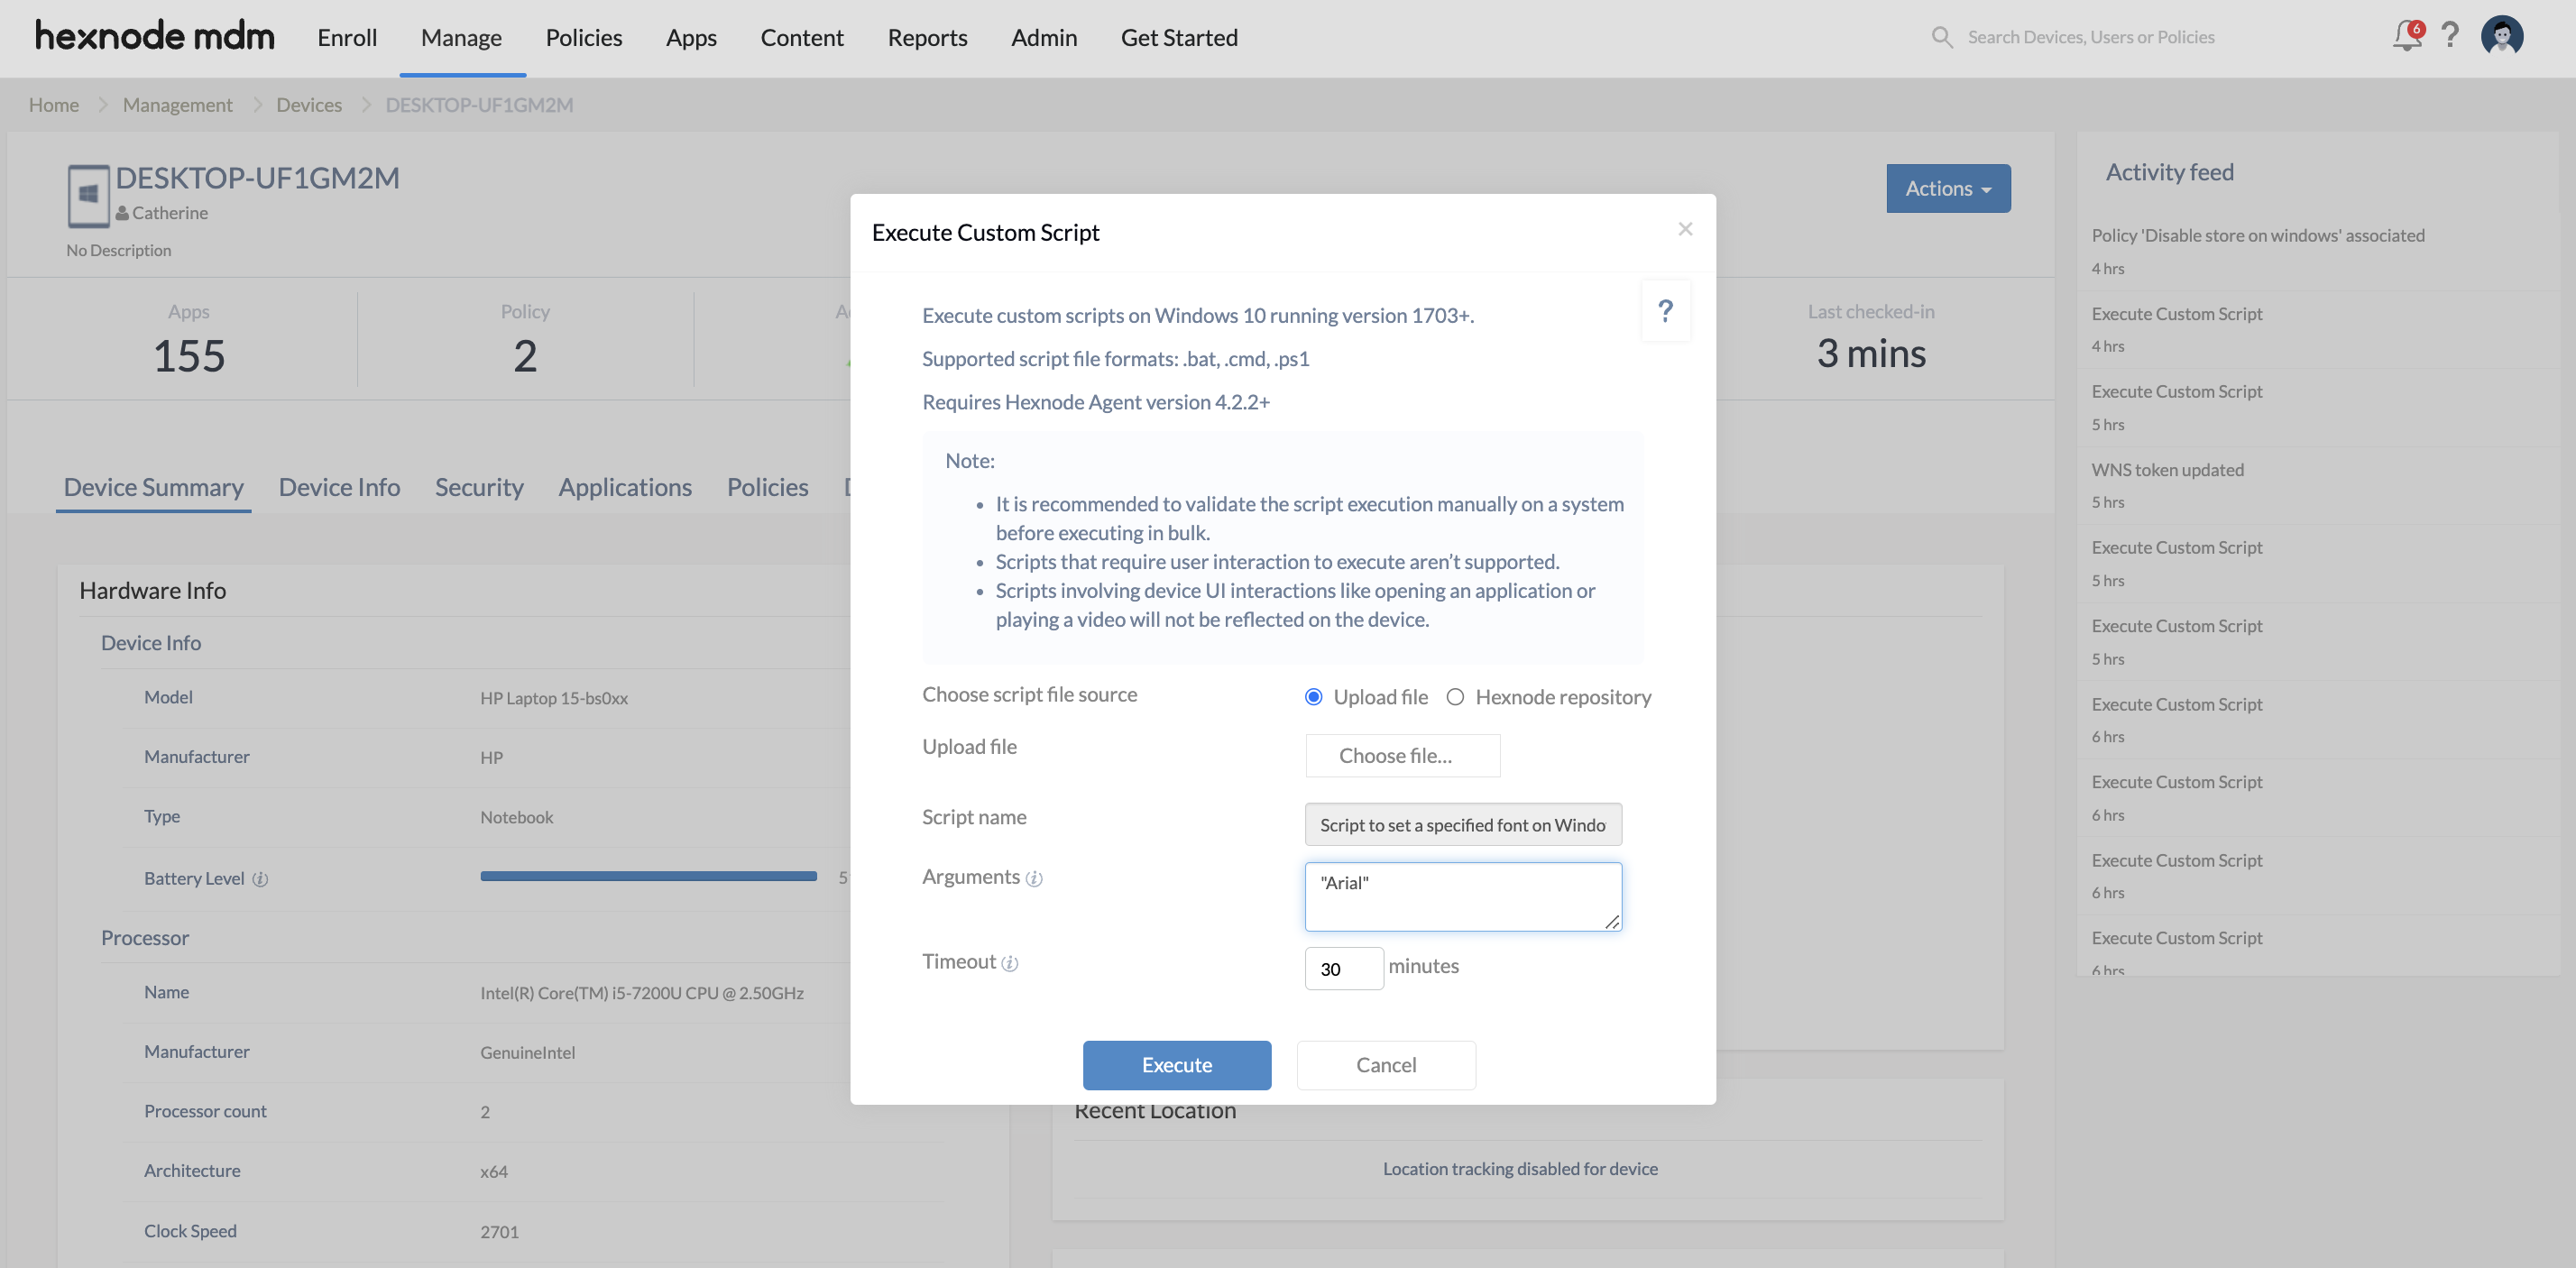The image size is (2576, 1268).
Task: Select the Upload file radio button
Action: coord(1313,697)
